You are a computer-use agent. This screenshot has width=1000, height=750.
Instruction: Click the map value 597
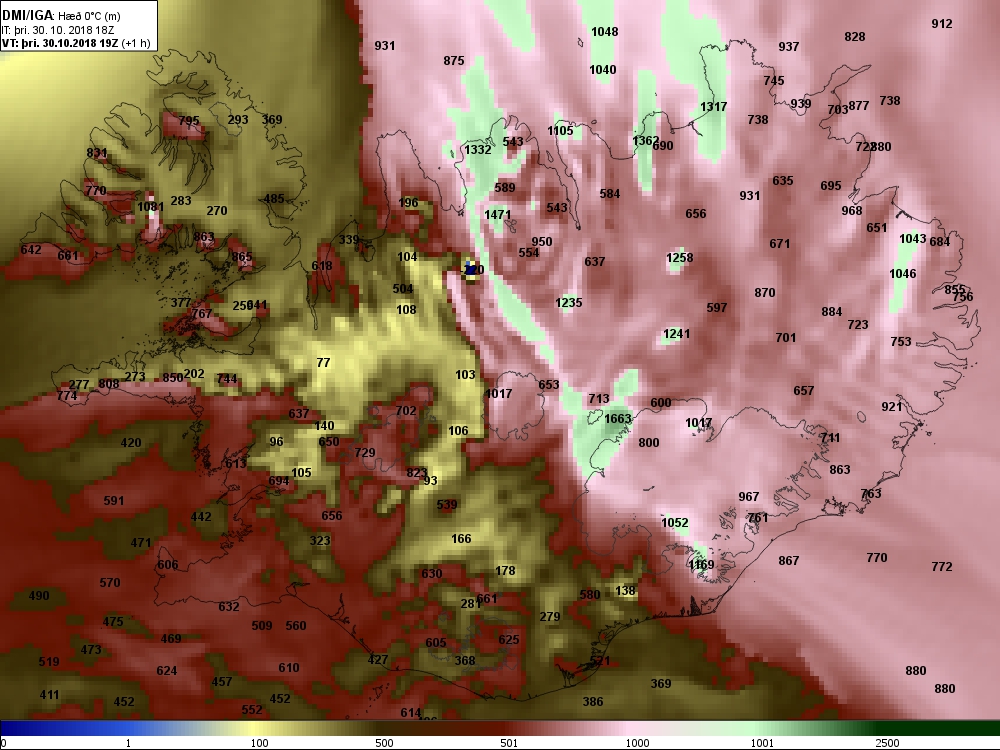717,307
